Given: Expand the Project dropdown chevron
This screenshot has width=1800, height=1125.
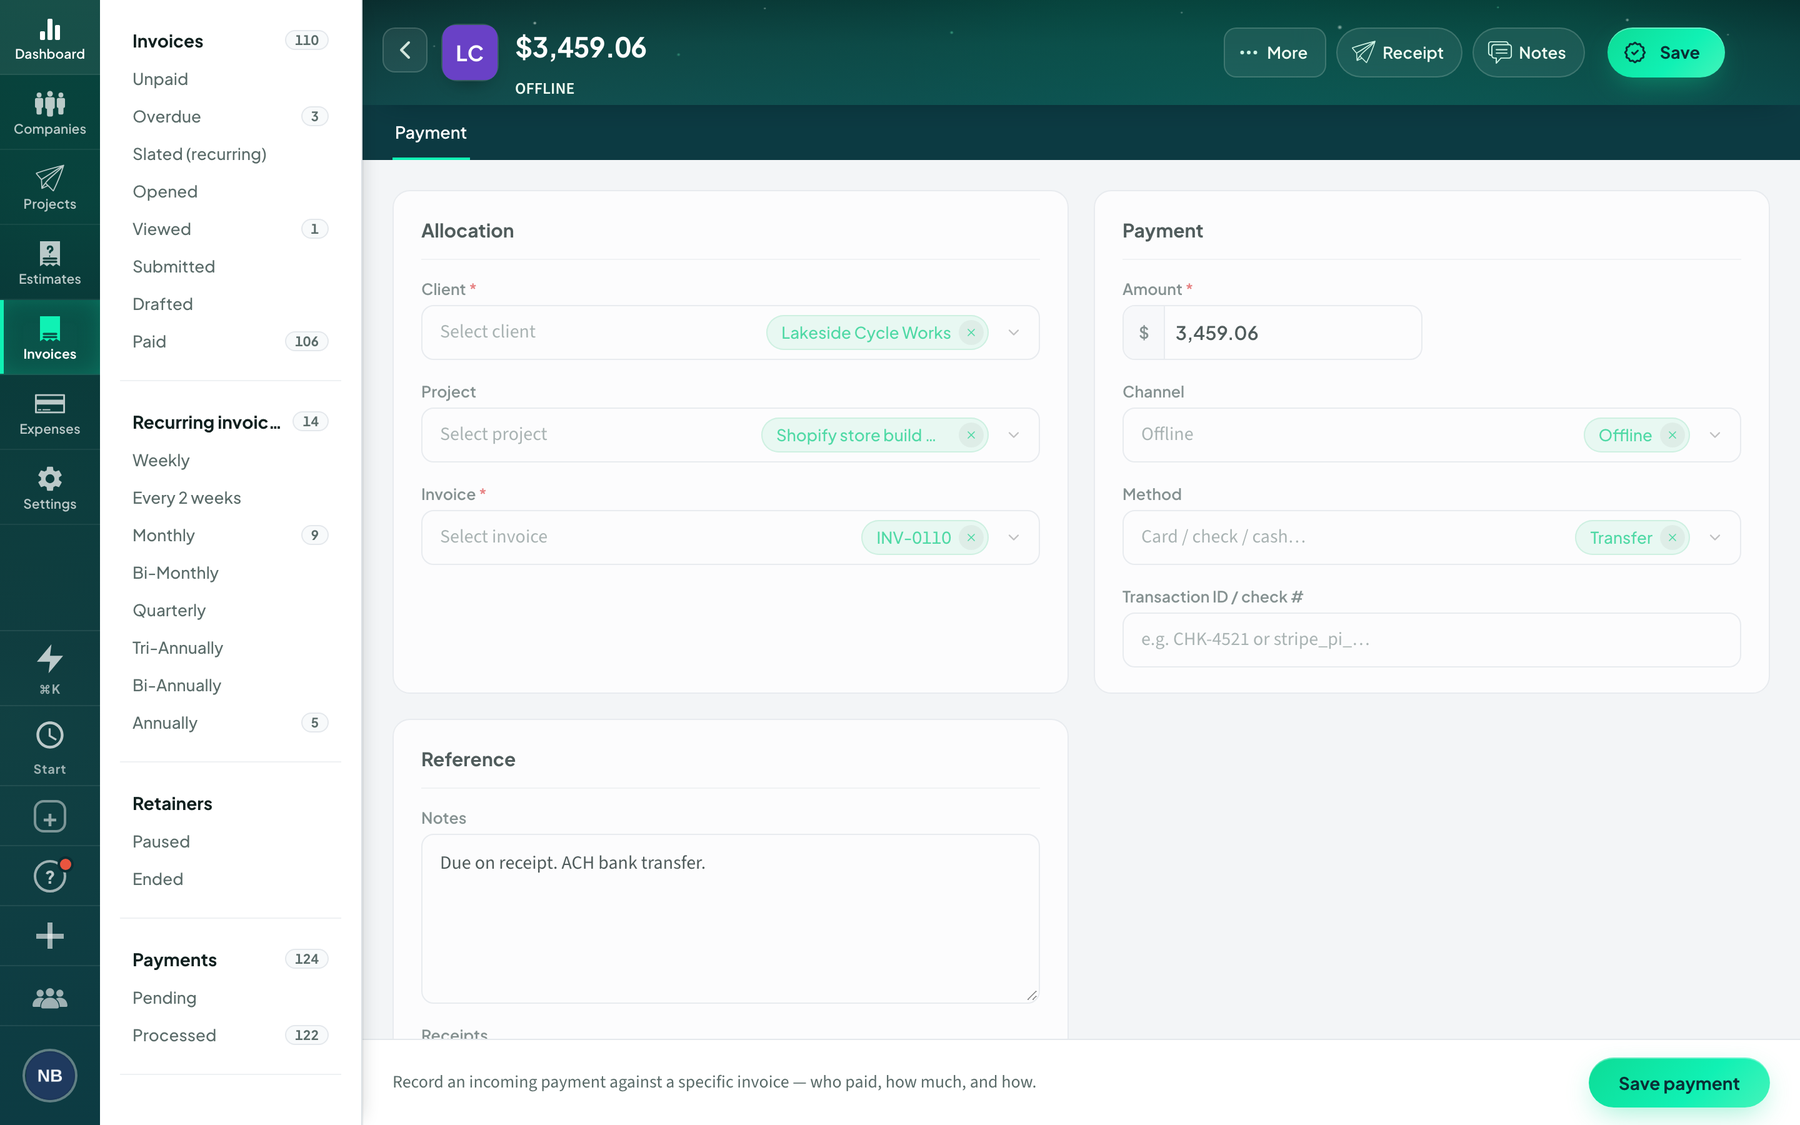Looking at the screenshot, I should pyautogui.click(x=1013, y=435).
